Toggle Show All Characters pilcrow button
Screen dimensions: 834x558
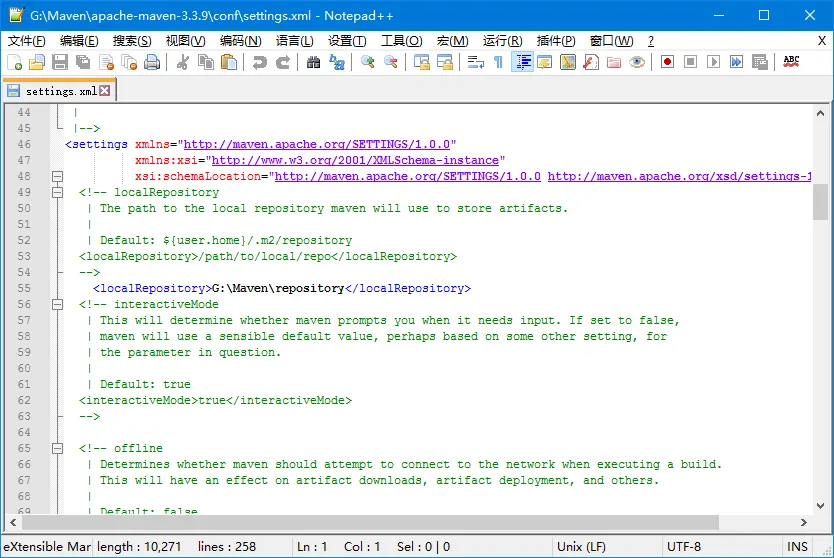tap(498, 62)
